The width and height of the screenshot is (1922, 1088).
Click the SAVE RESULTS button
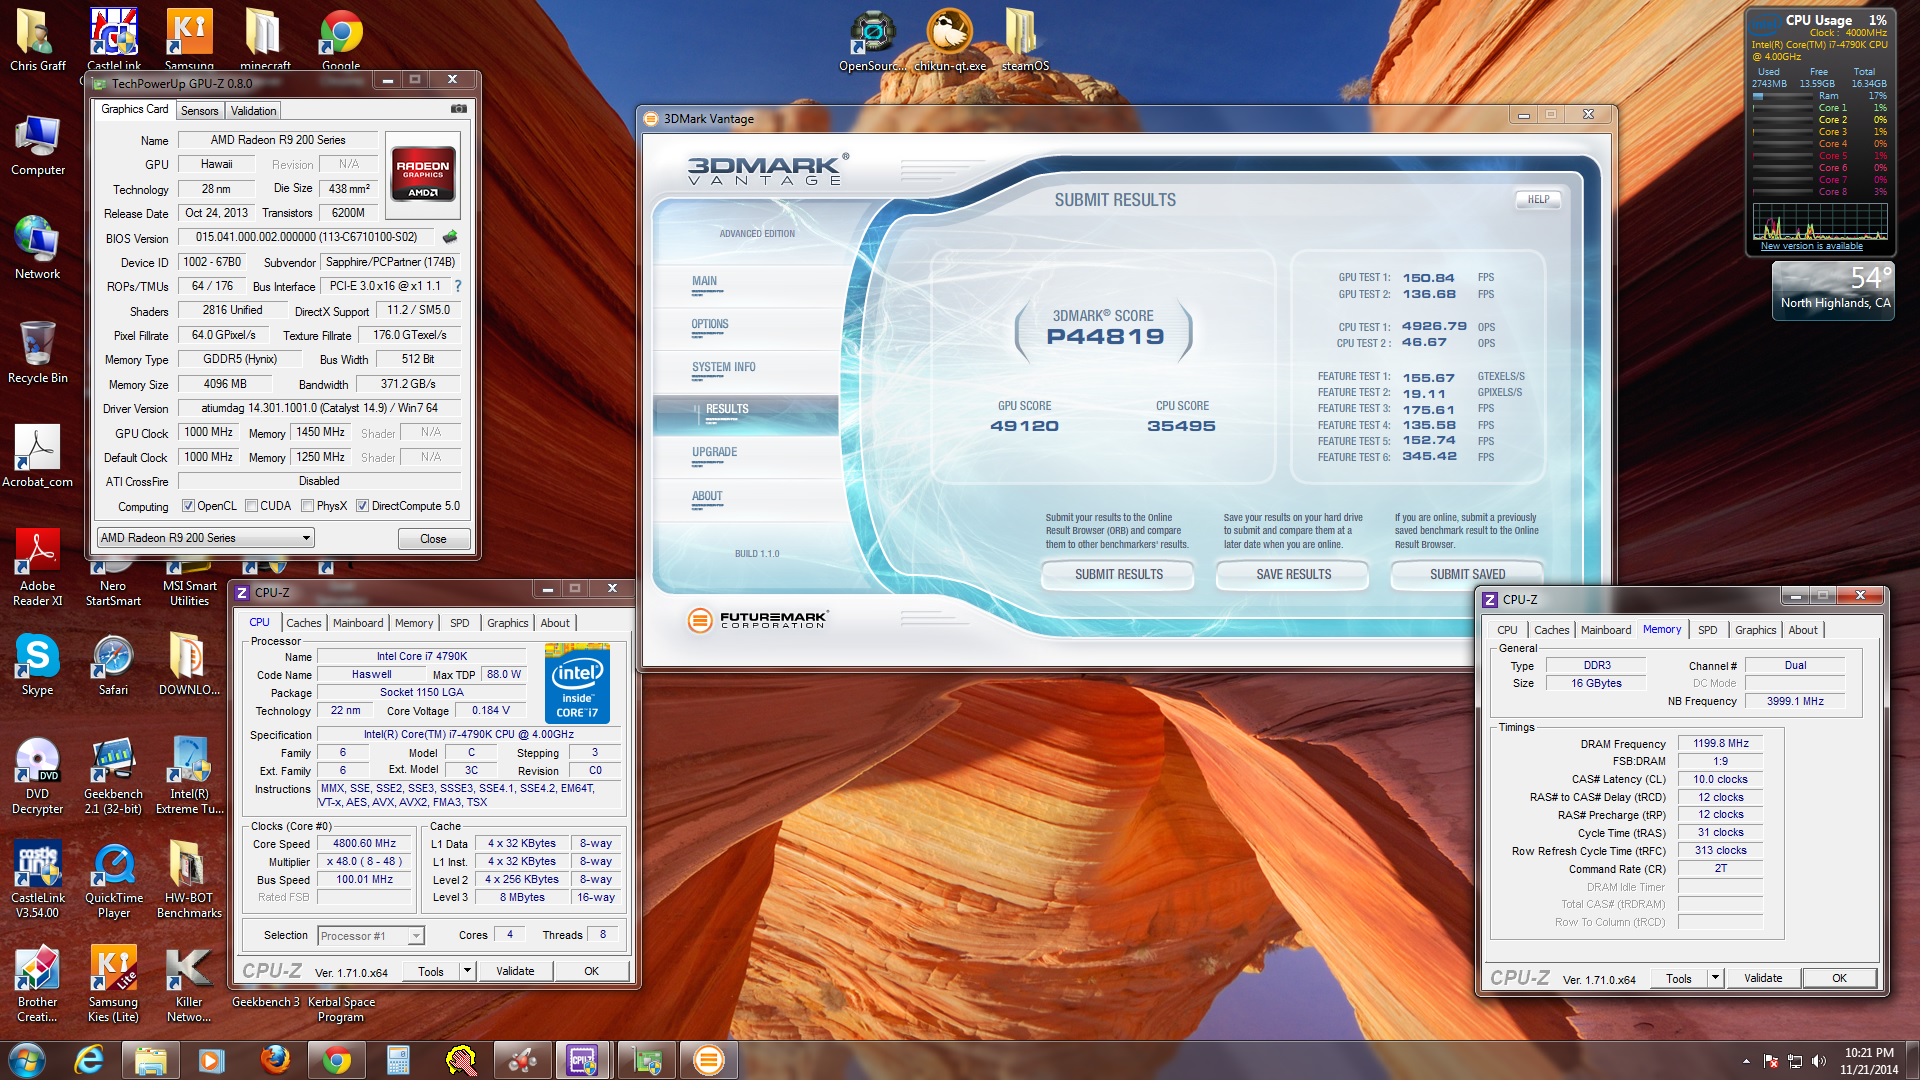point(1293,575)
